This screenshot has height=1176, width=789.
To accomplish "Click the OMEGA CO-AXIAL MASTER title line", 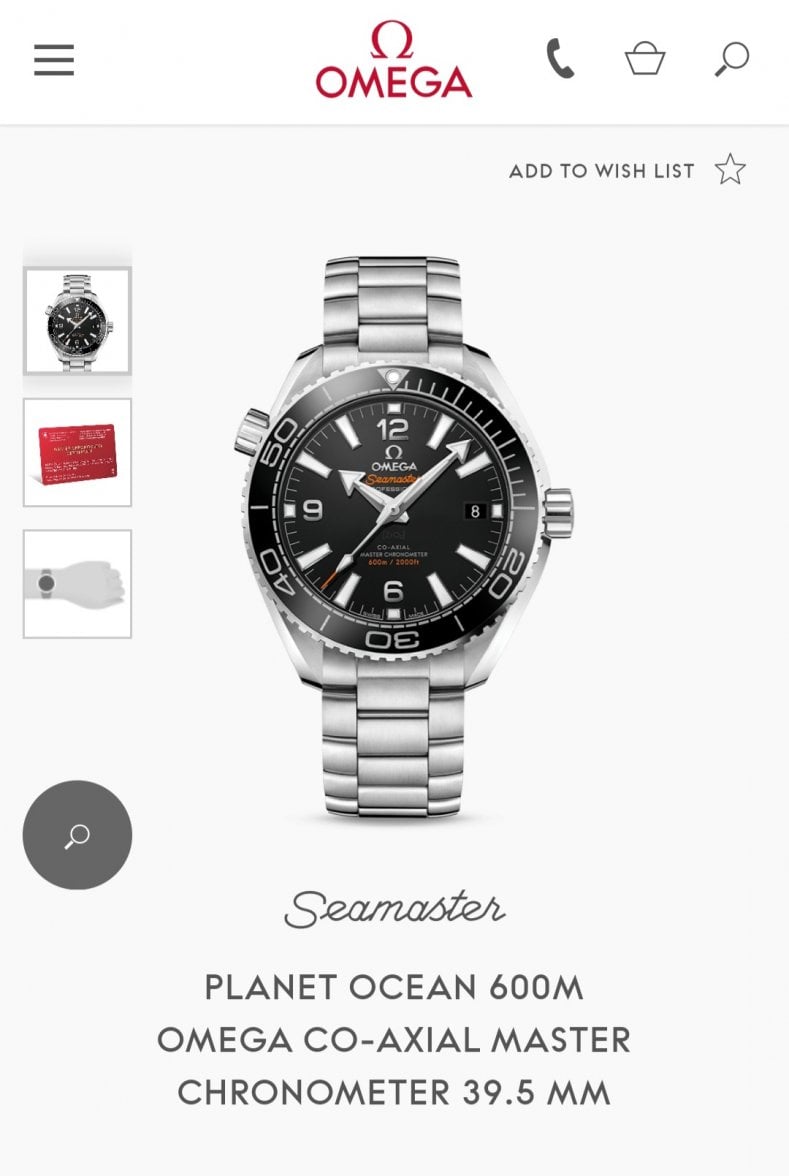I will (x=394, y=1040).
